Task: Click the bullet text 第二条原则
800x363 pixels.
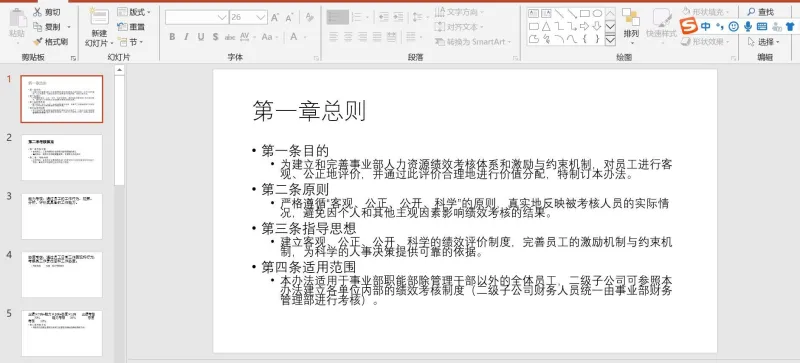Action: 295,189
